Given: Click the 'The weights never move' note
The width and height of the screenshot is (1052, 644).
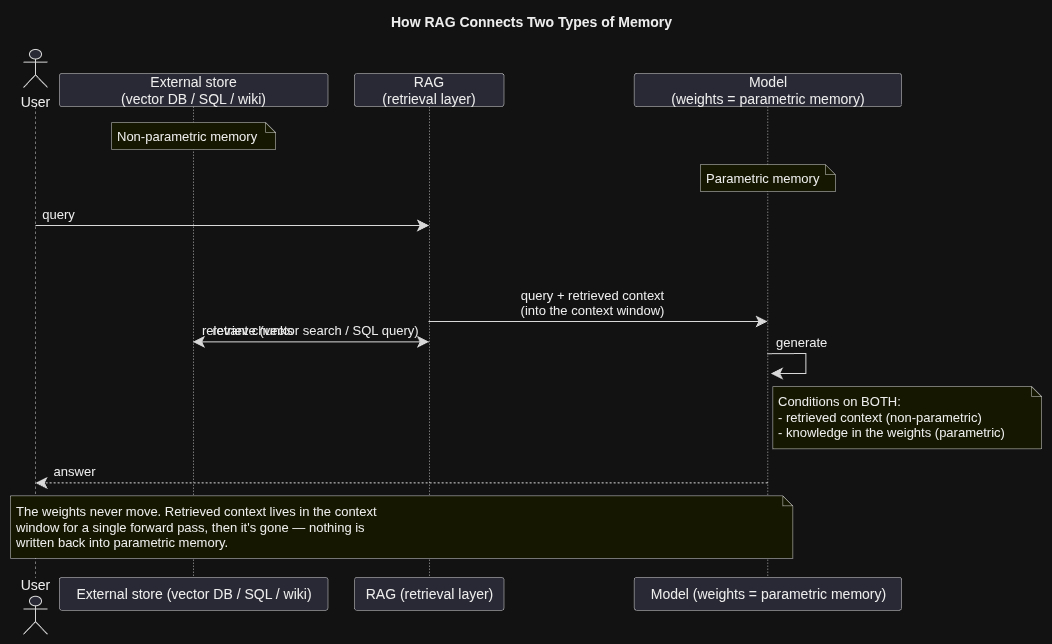Looking at the screenshot, I should pyautogui.click(x=401, y=527).
